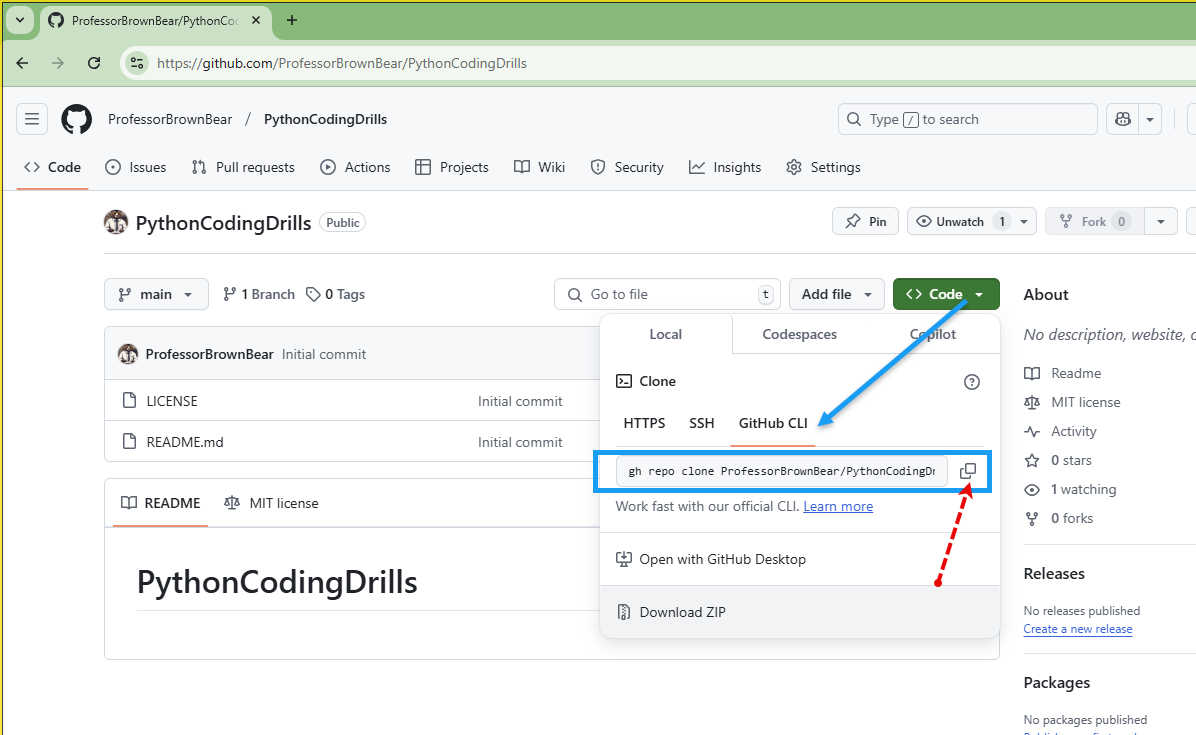The height and width of the screenshot is (735, 1196).
Task: Pin the repository with Pin button
Action: [866, 222]
